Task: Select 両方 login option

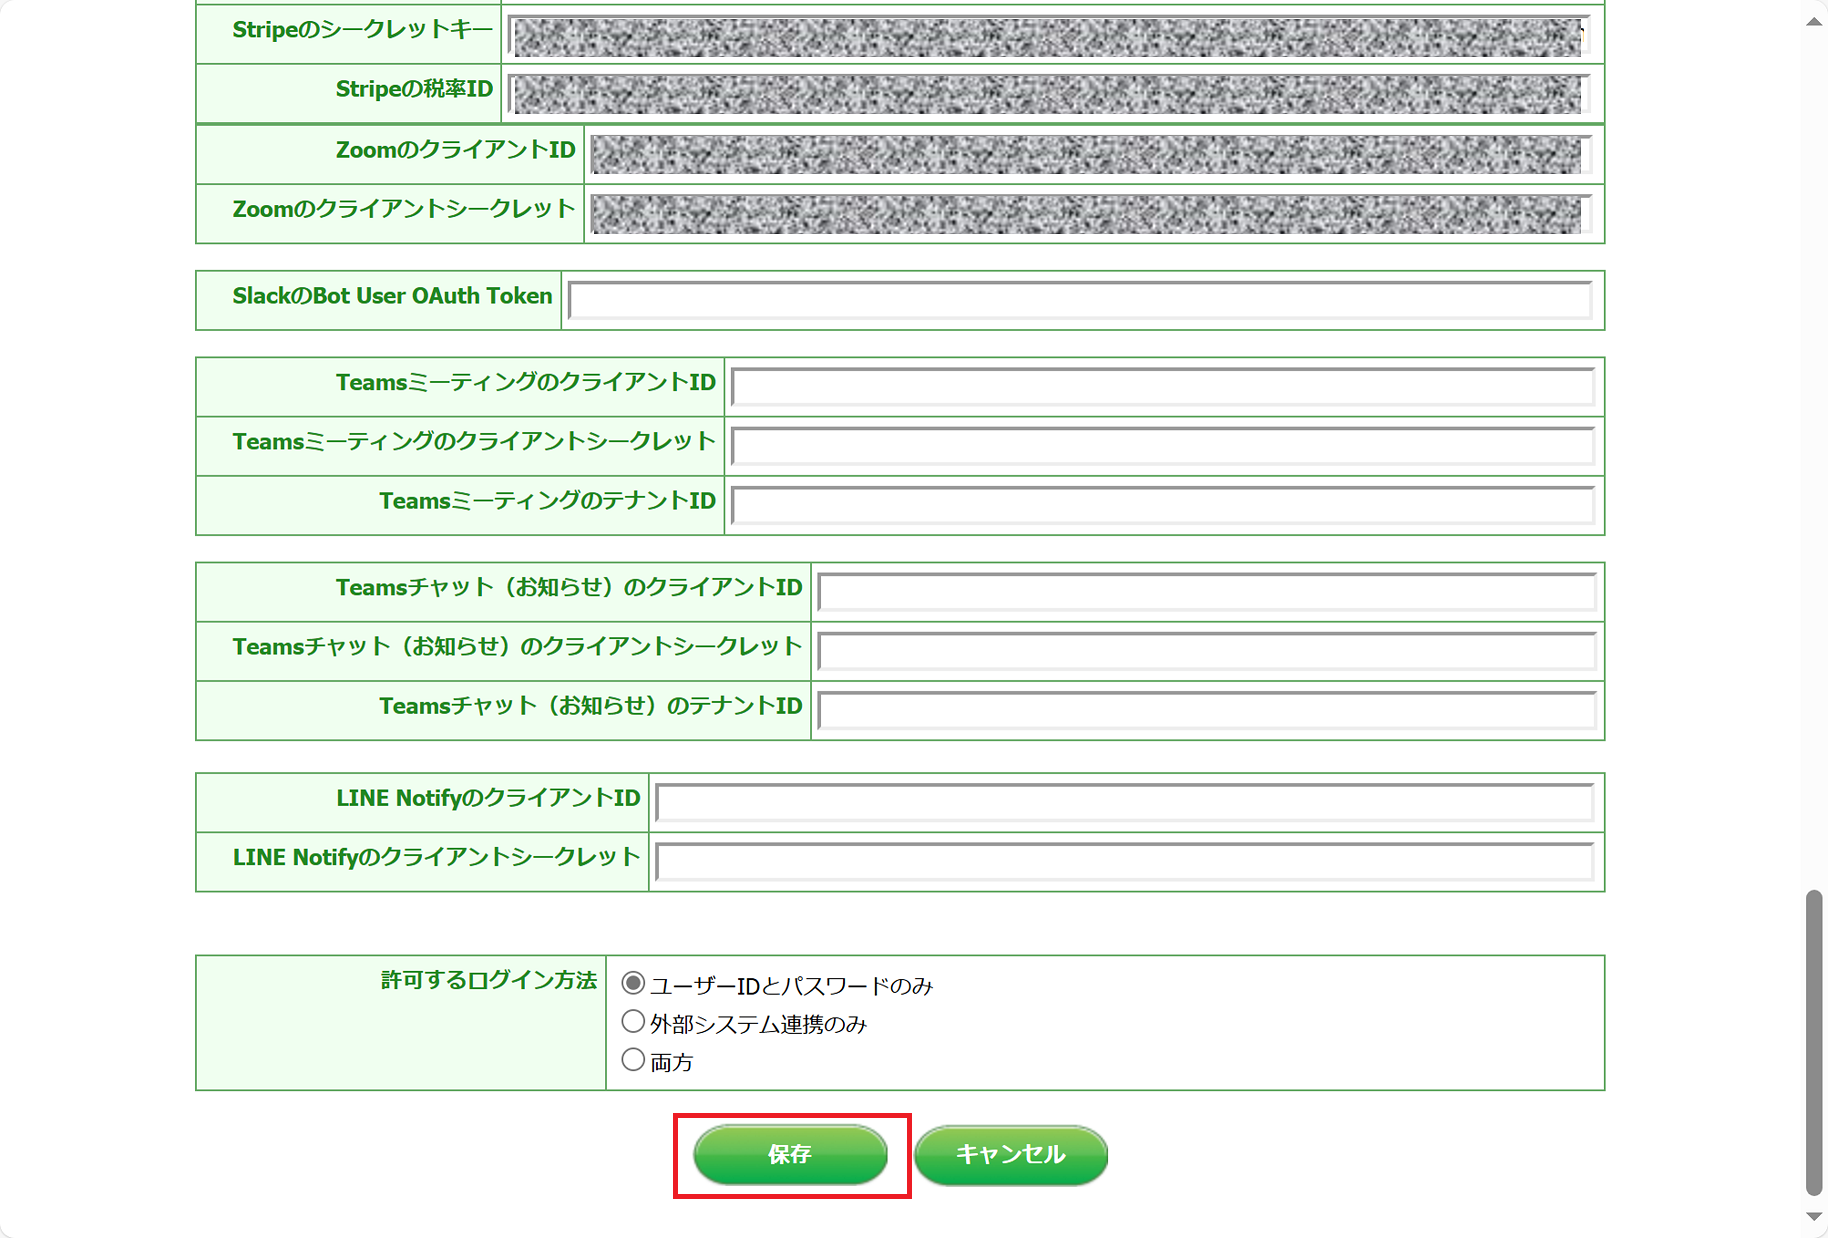Action: tap(633, 1060)
